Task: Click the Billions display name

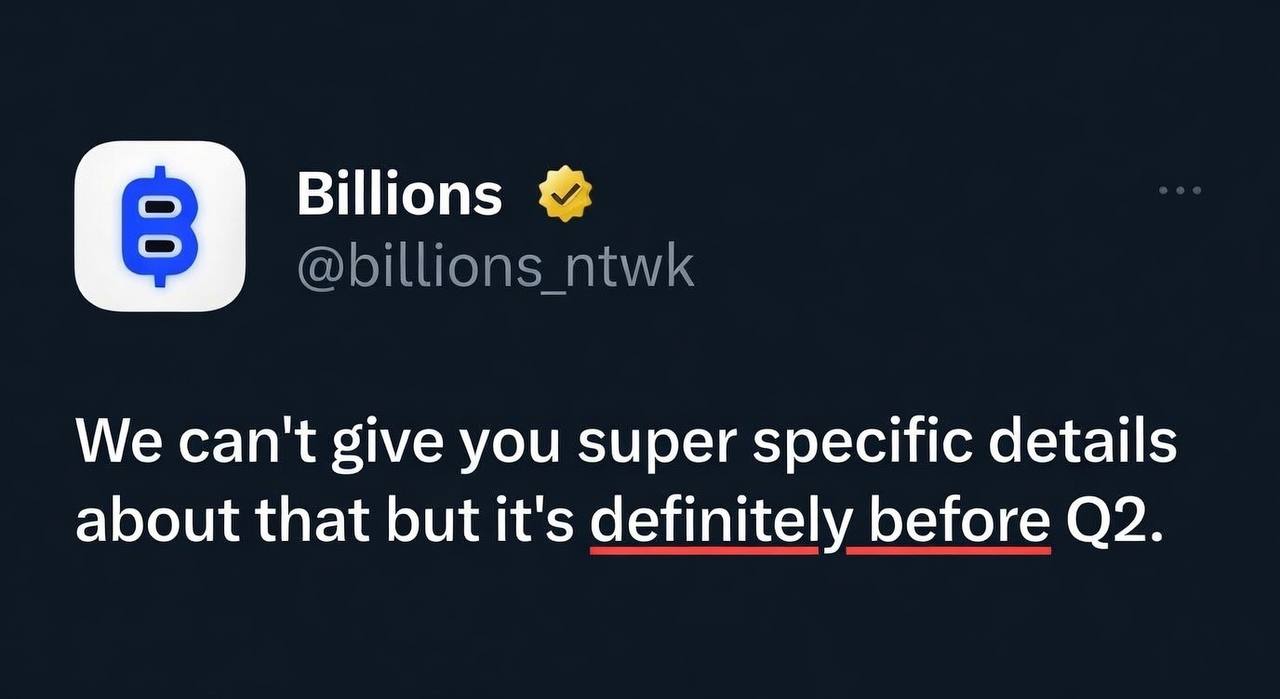Action: click(x=399, y=194)
